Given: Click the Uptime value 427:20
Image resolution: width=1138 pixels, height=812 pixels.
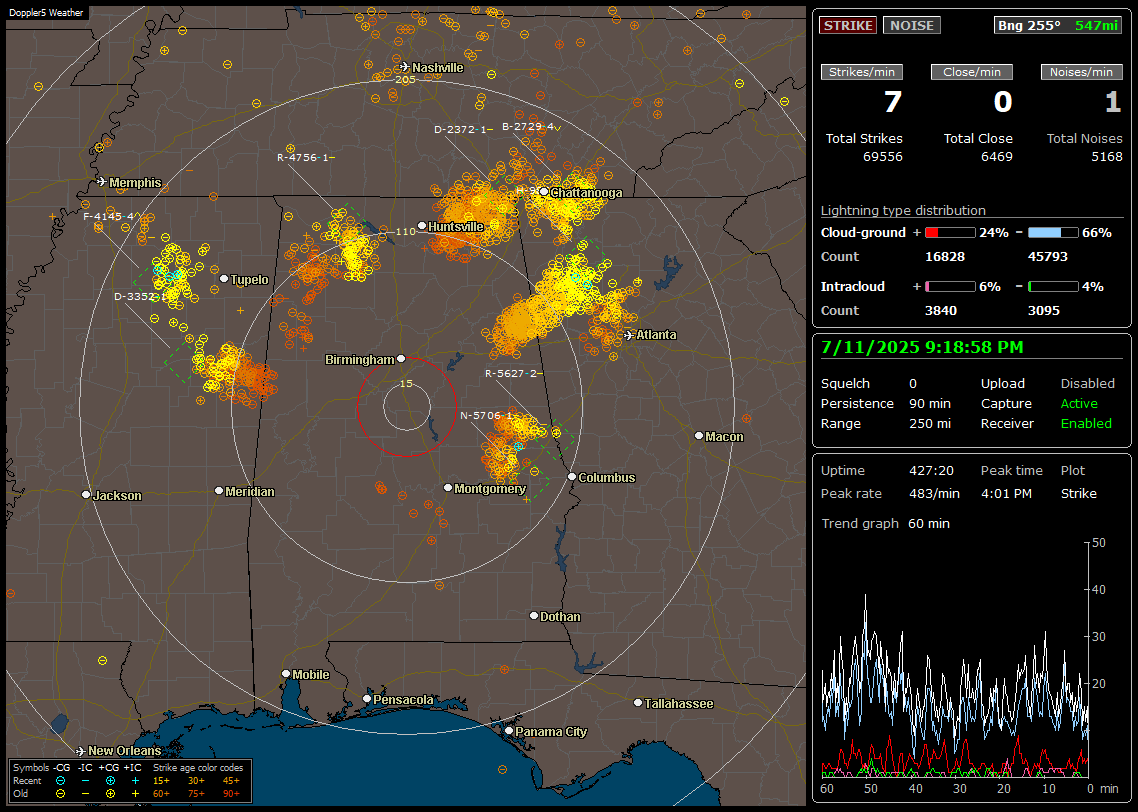Looking at the screenshot, I should [931, 470].
